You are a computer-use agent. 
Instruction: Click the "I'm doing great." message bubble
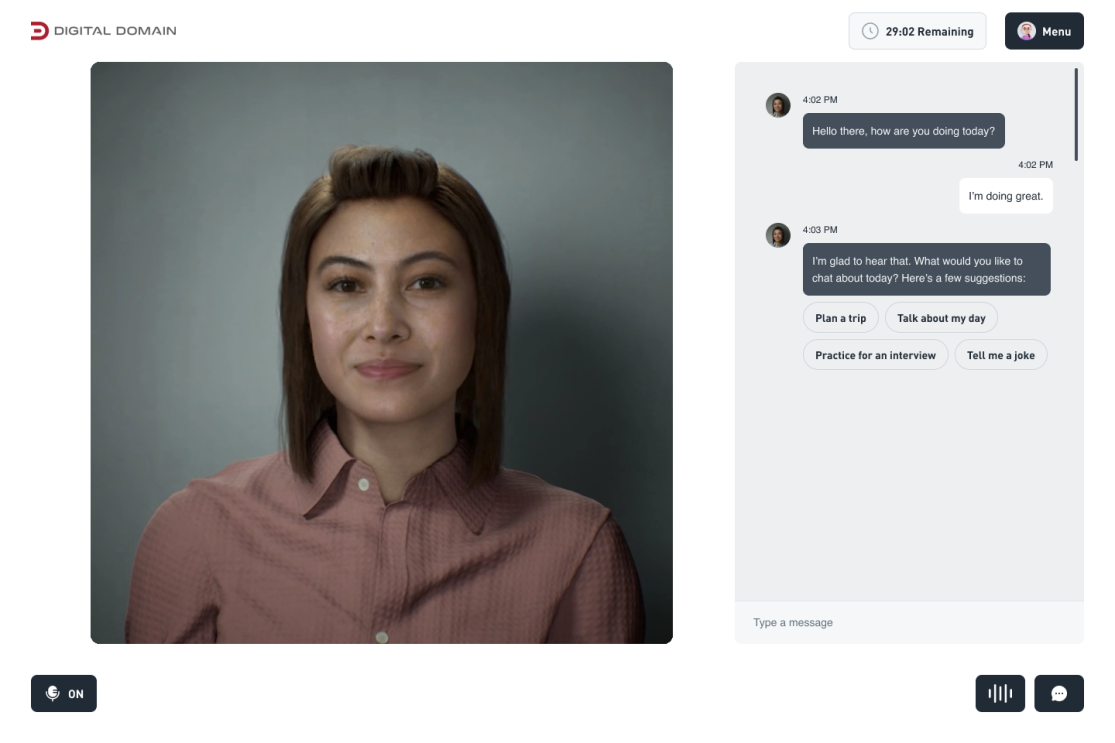tap(1005, 196)
